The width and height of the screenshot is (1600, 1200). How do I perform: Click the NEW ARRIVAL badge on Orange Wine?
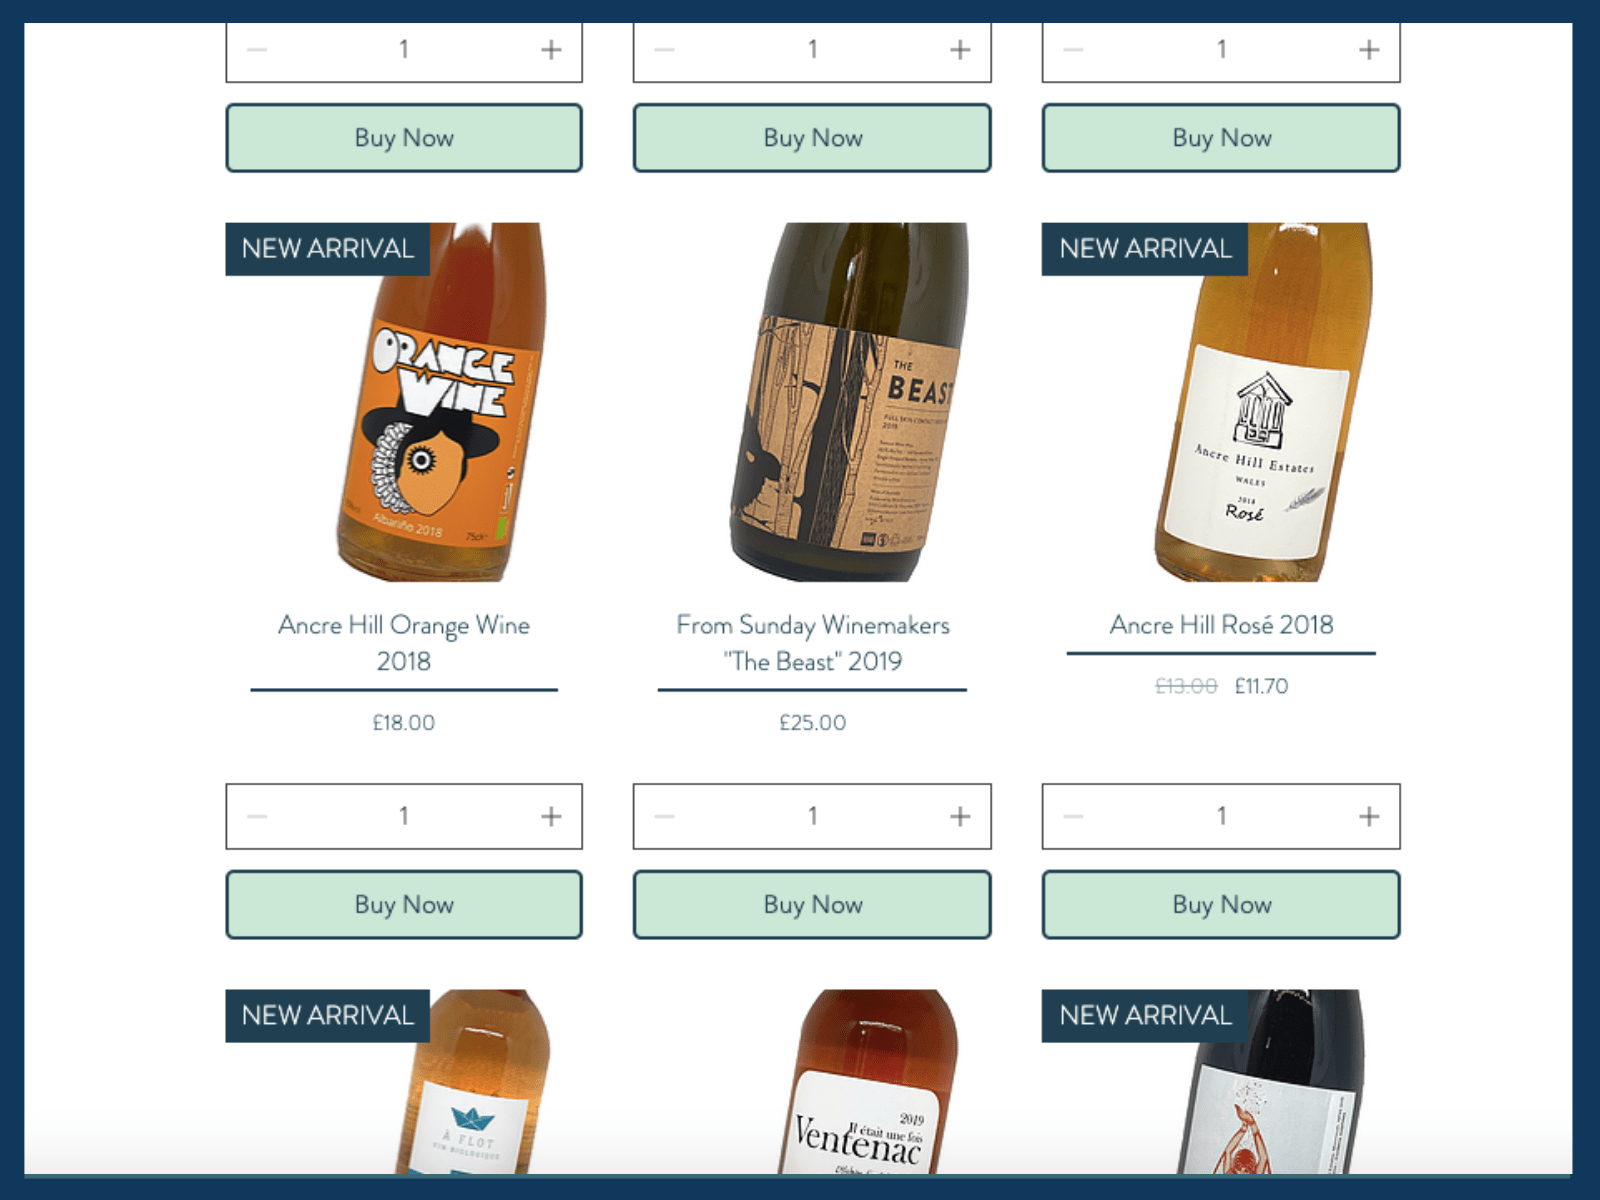click(x=328, y=249)
